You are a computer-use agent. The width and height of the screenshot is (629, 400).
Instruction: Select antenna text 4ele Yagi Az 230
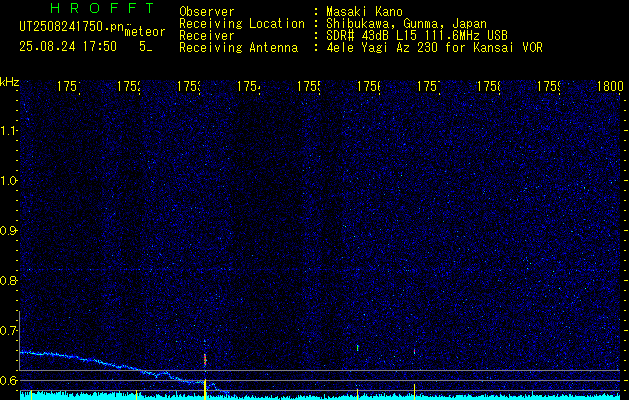(x=382, y=48)
